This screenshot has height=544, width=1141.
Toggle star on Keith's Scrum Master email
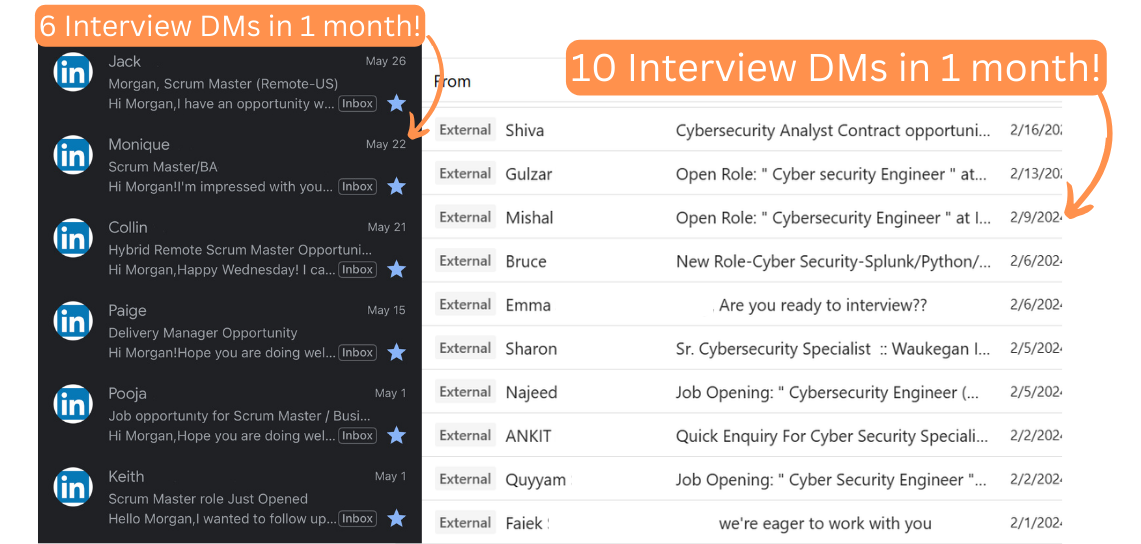[396, 518]
